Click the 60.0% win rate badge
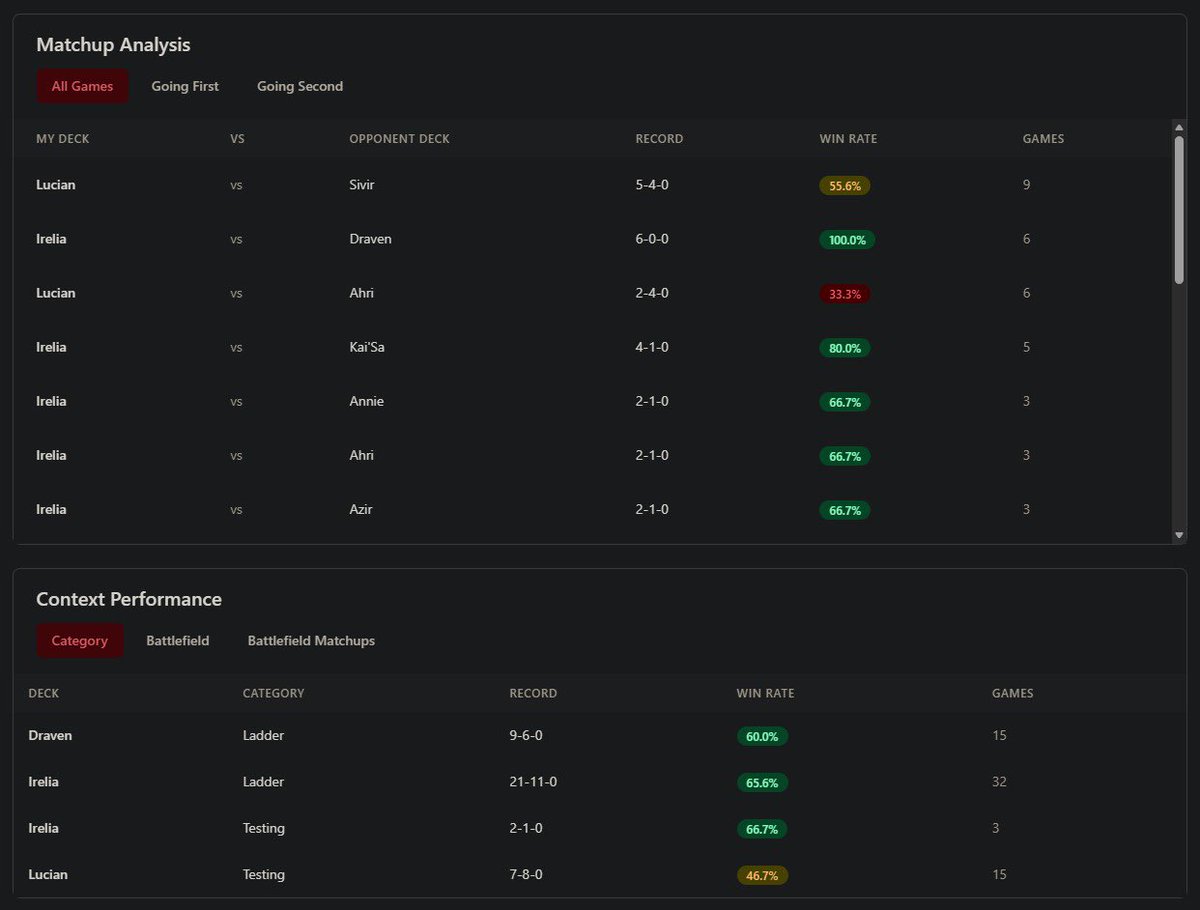The image size is (1200, 910). click(x=762, y=736)
